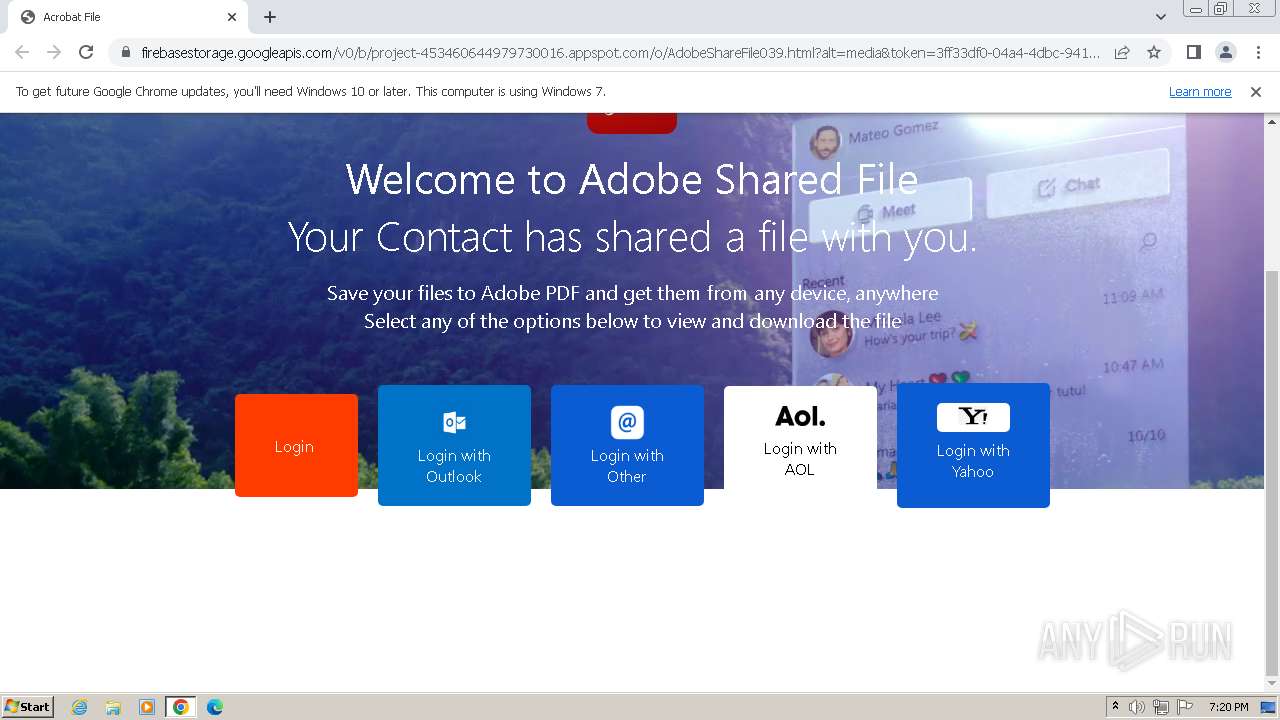Open Windows Media Player taskbar icon

click(x=147, y=707)
